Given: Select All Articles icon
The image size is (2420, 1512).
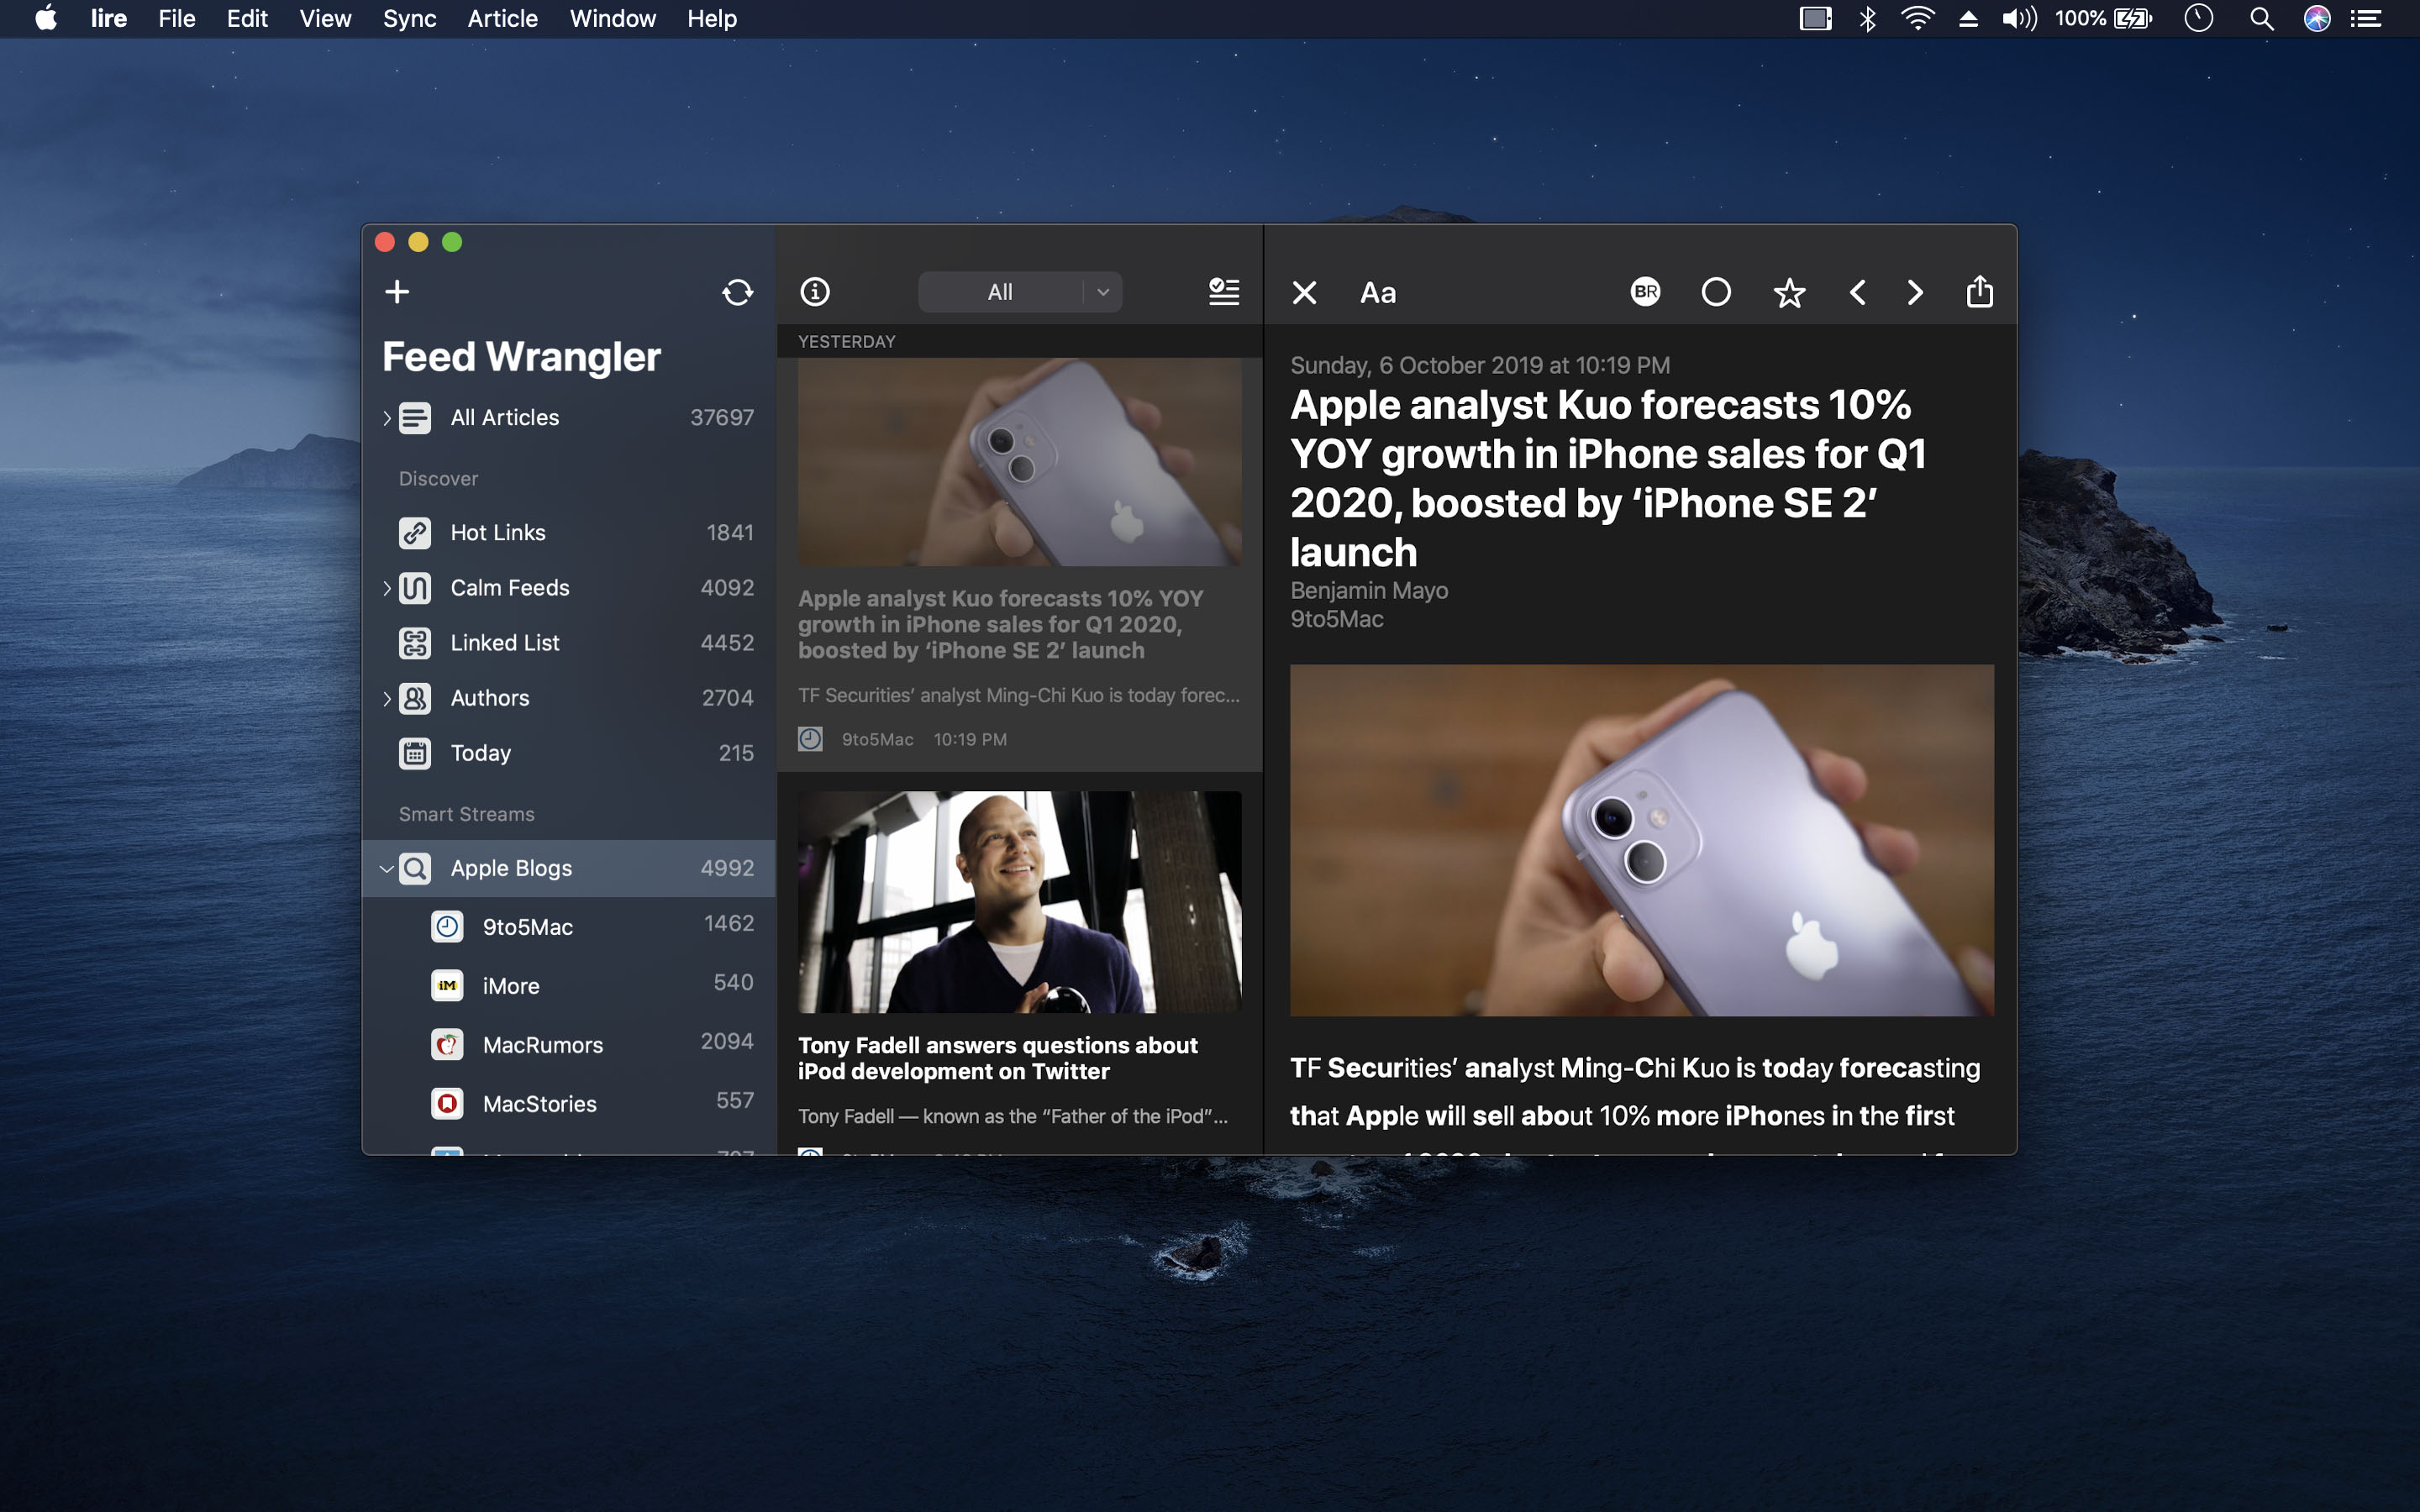Looking at the screenshot, I should coord(415,418).
